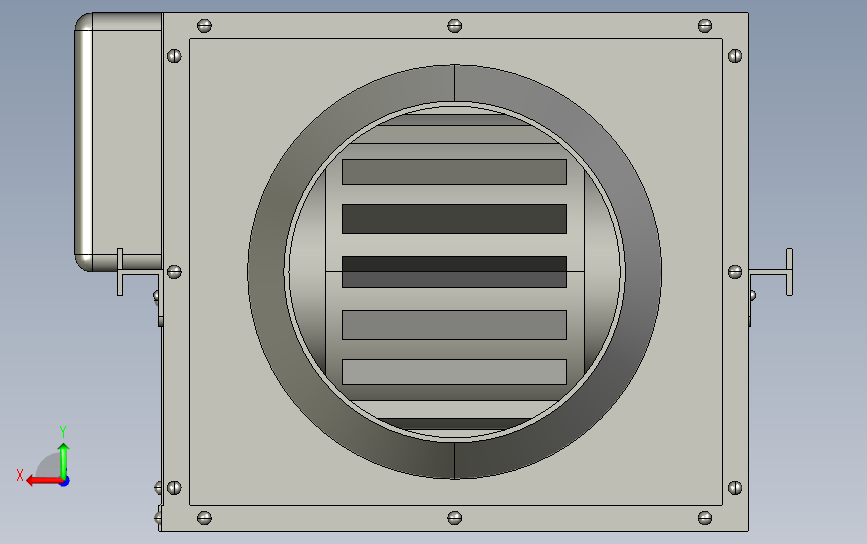Pick the rounded motor housing box at upper left
Image resolution: width=867 pixels, height=544 pixels.
[x=118, y=142]
